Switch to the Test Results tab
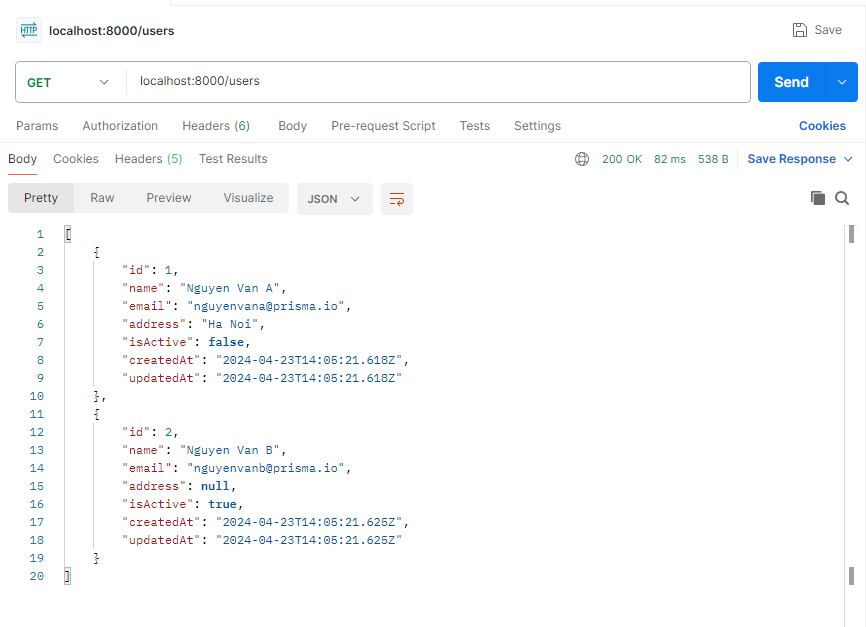This screenshot has width=866, height=627. point(233,159)
